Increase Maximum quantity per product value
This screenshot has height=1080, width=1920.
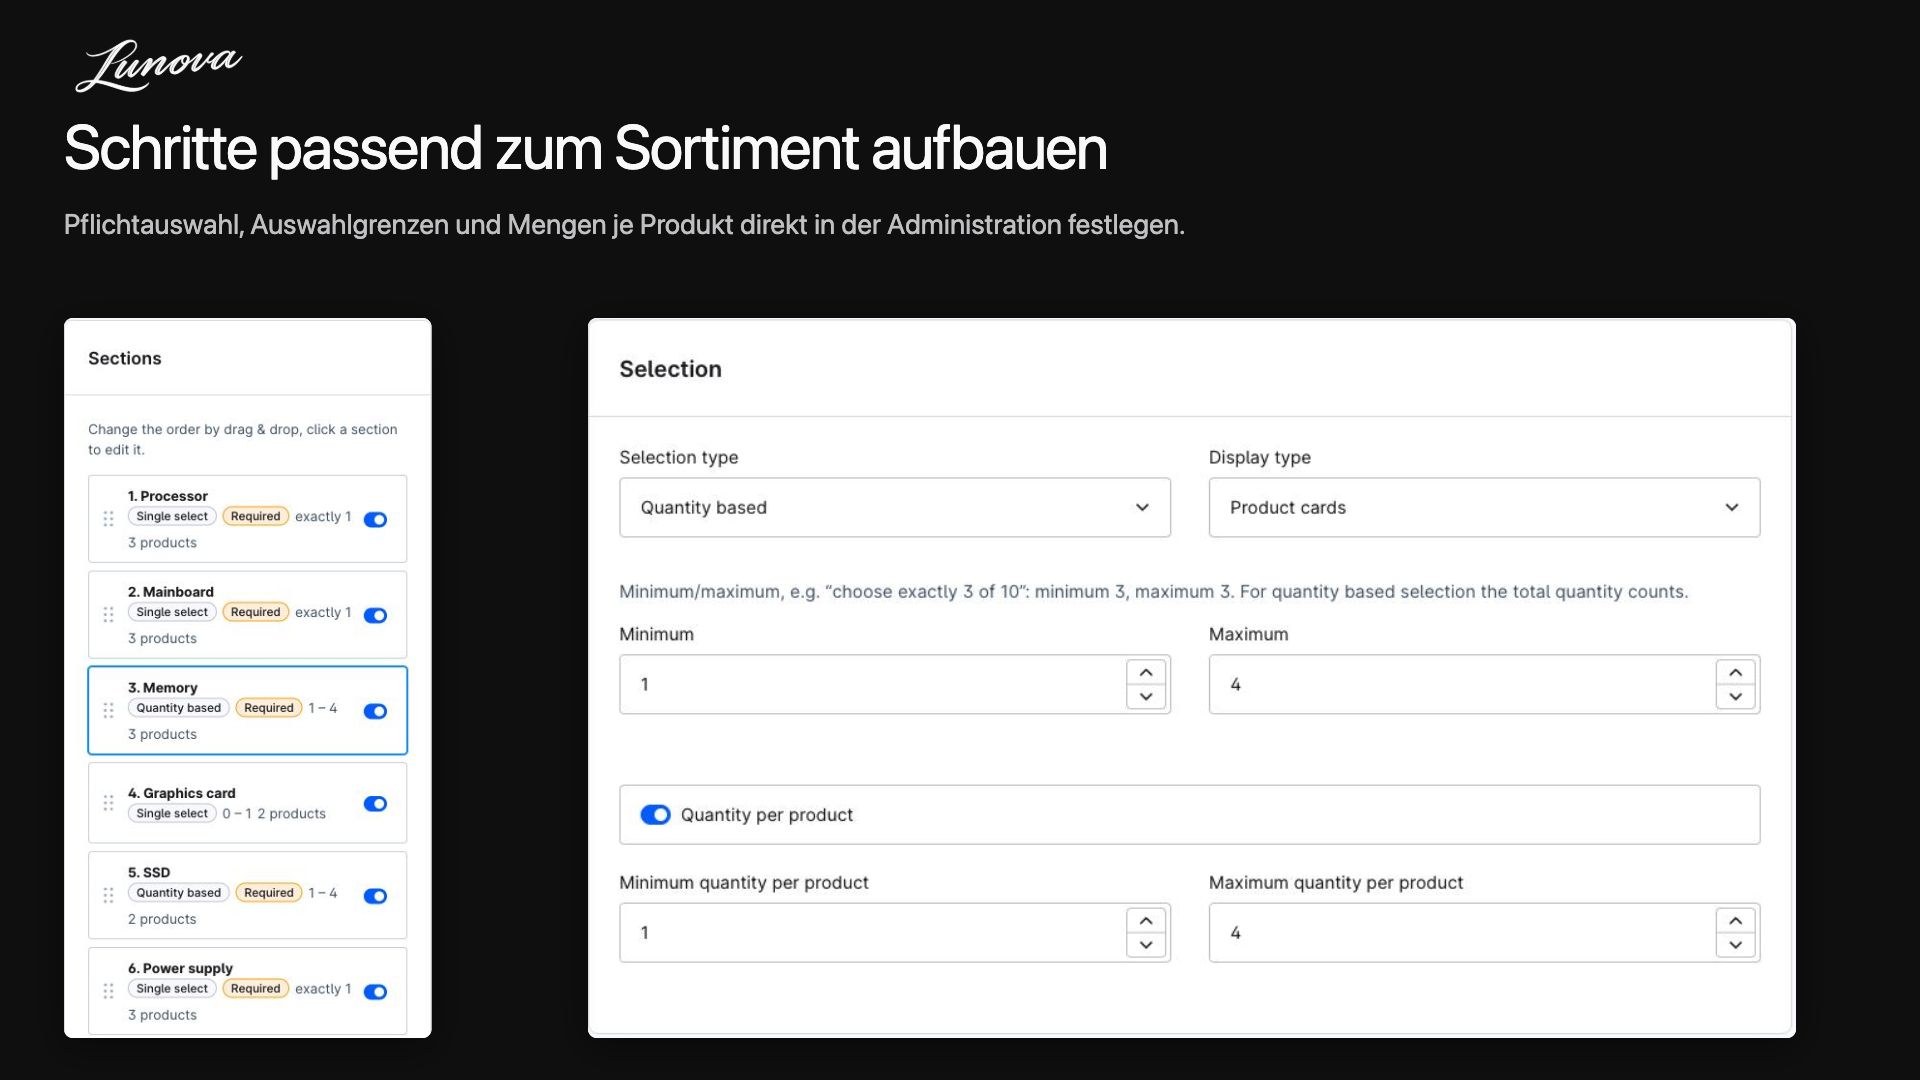point(1736,920)
